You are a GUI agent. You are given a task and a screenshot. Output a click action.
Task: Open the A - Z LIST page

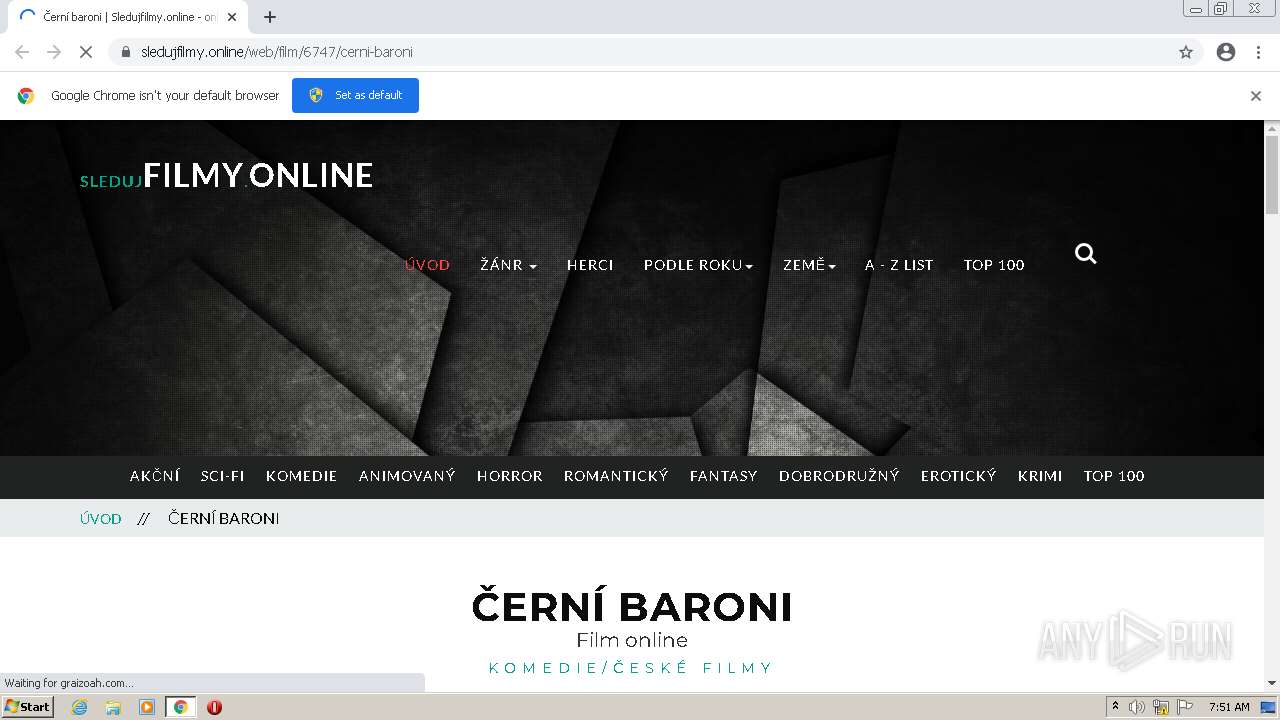point(899,265)
